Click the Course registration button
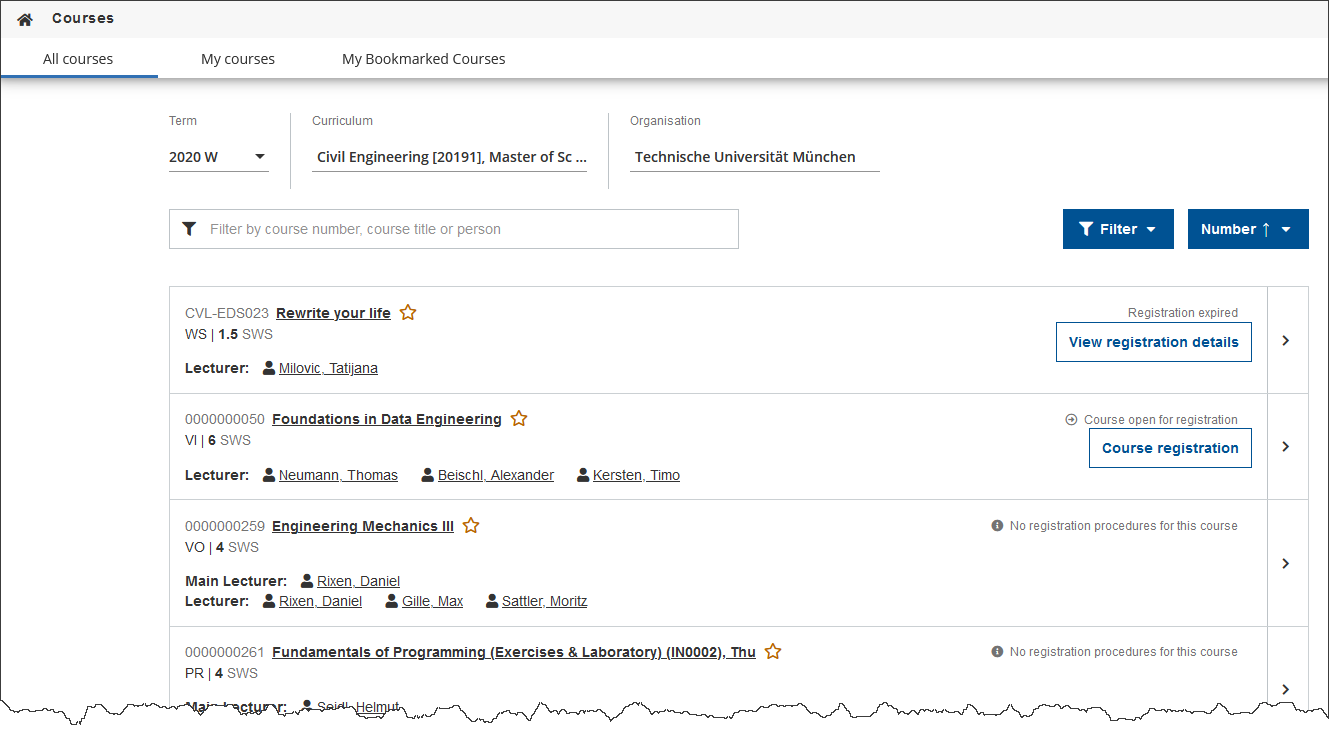This screenshot has height=730, width=1330. (x=1169, y=448)
